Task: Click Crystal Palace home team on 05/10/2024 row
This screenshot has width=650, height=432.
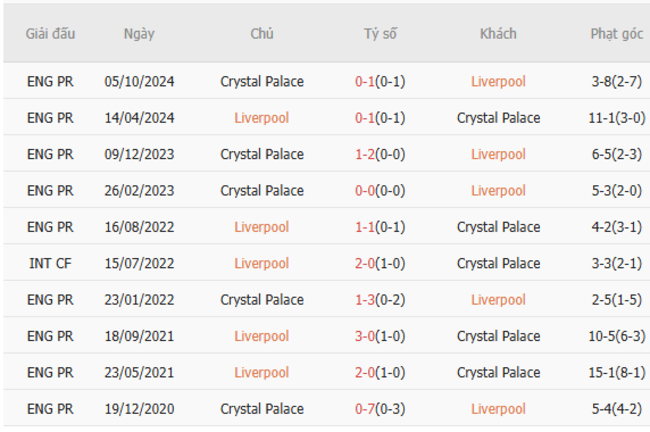Action: [262, 82]
